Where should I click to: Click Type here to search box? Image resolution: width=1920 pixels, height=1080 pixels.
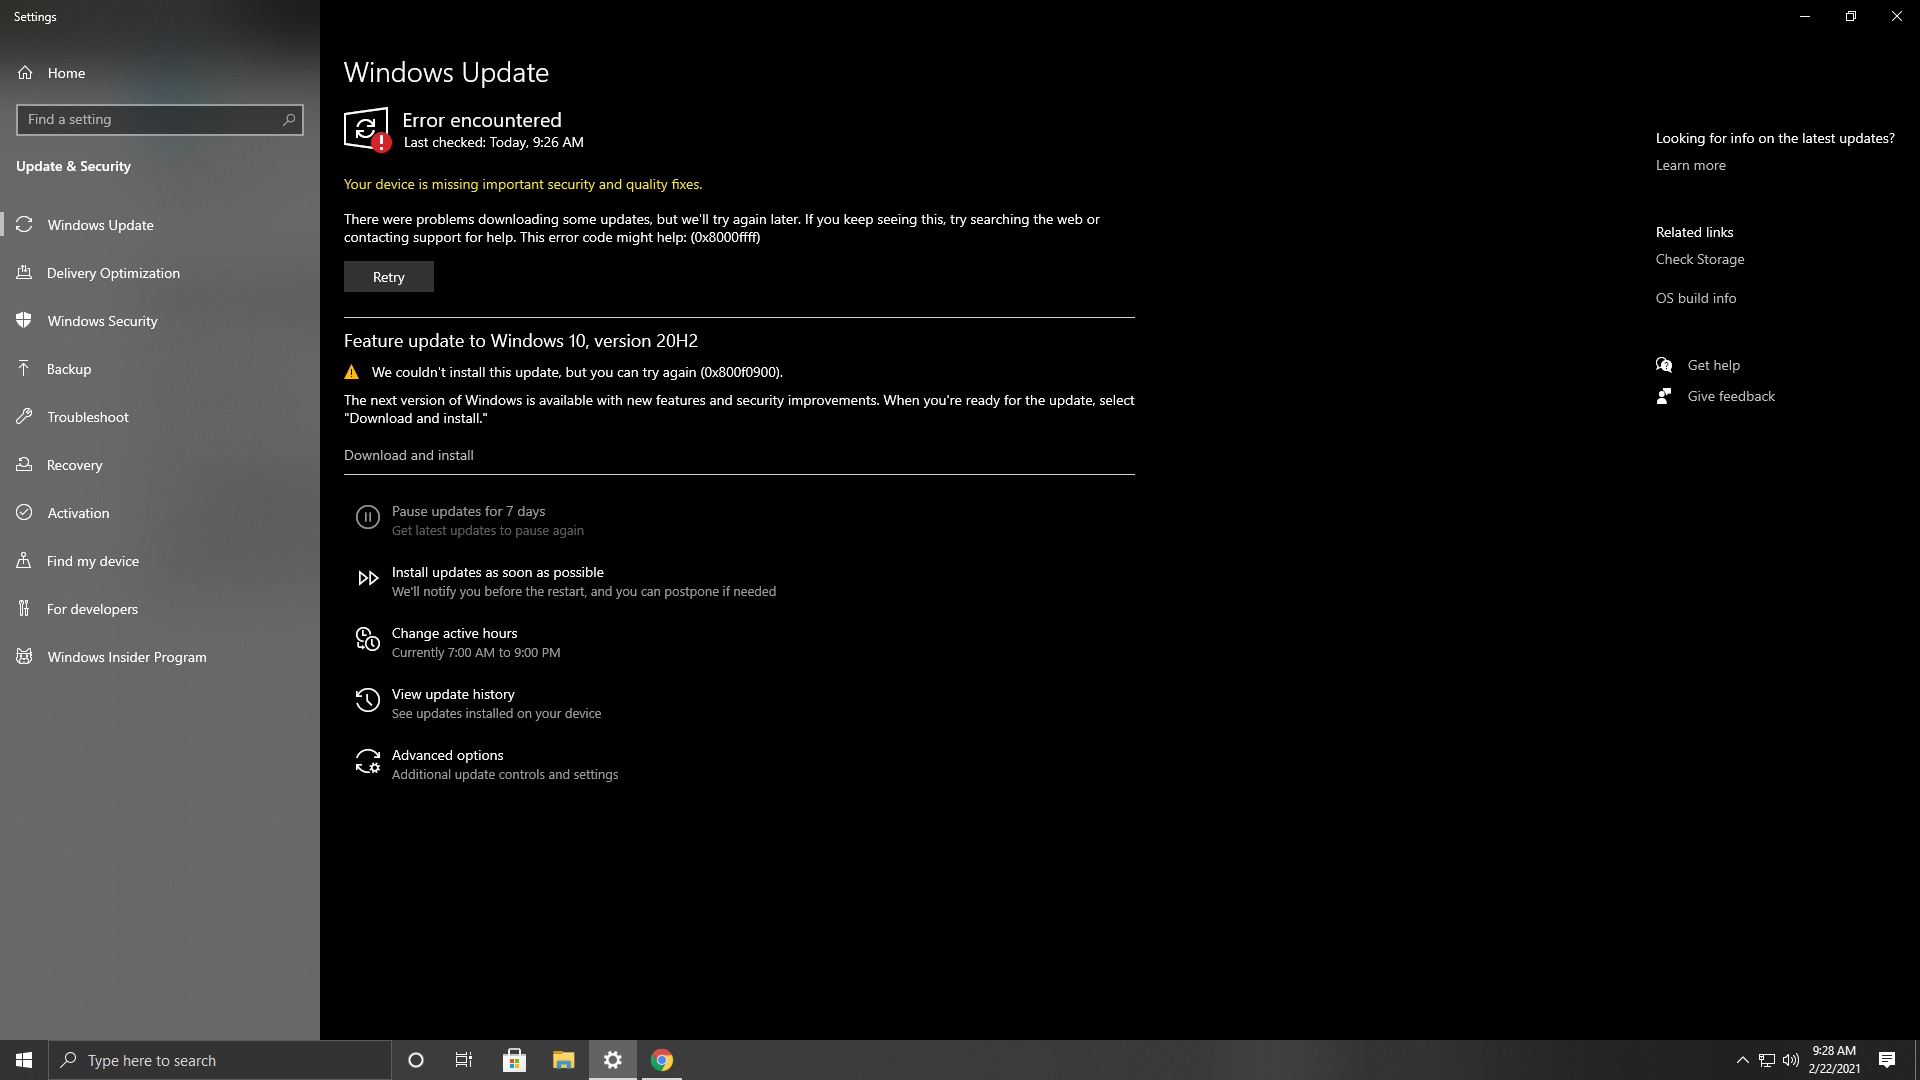(x=220, y=1060)
